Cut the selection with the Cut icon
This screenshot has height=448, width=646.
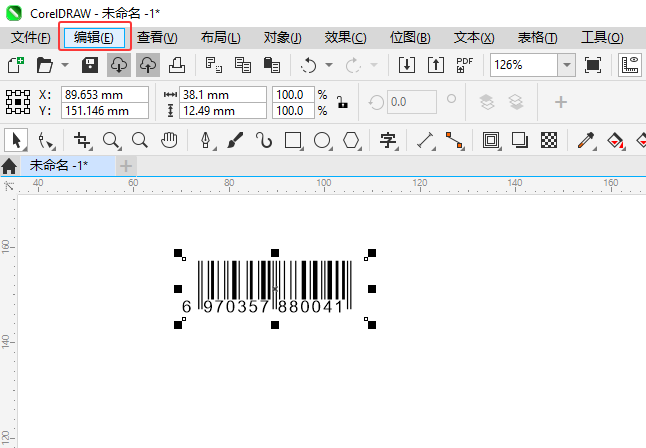(x=214, y=65)
